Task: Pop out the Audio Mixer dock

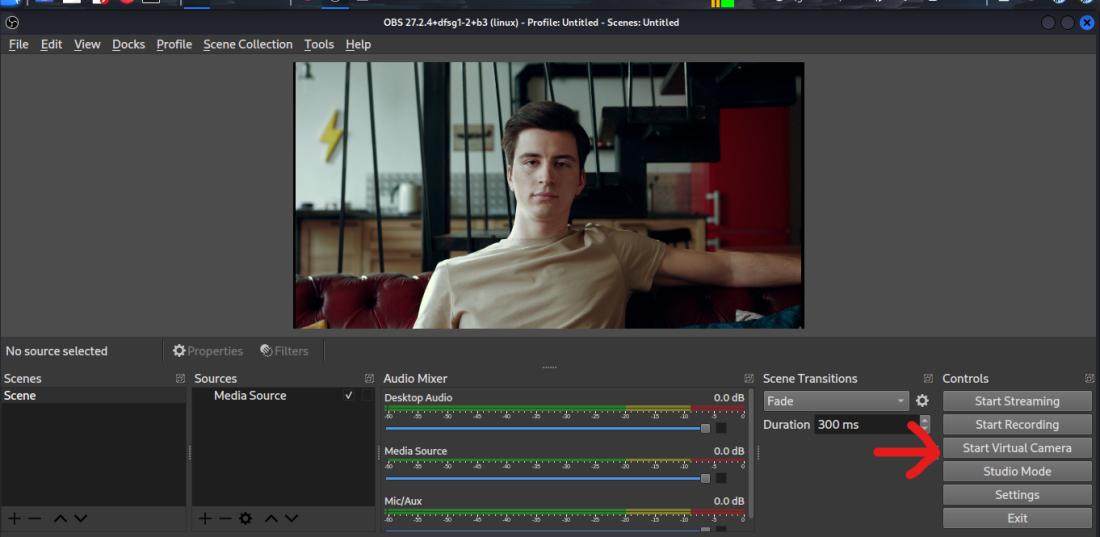Action: (749, 379)
